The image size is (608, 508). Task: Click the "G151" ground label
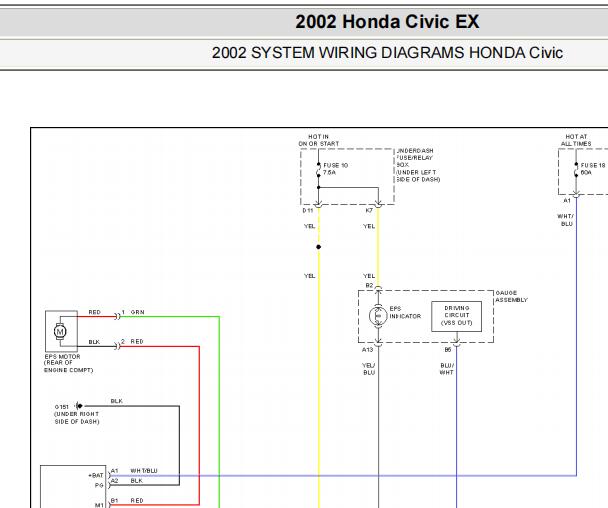coord(62,407)
